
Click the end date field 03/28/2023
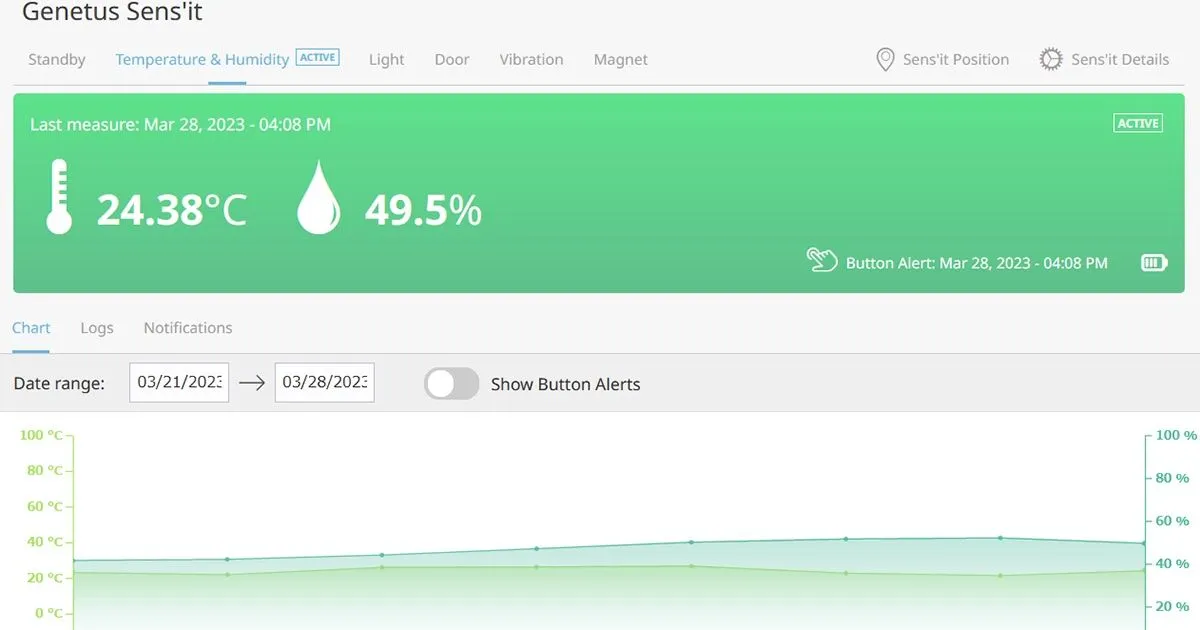tap(324, 382)
